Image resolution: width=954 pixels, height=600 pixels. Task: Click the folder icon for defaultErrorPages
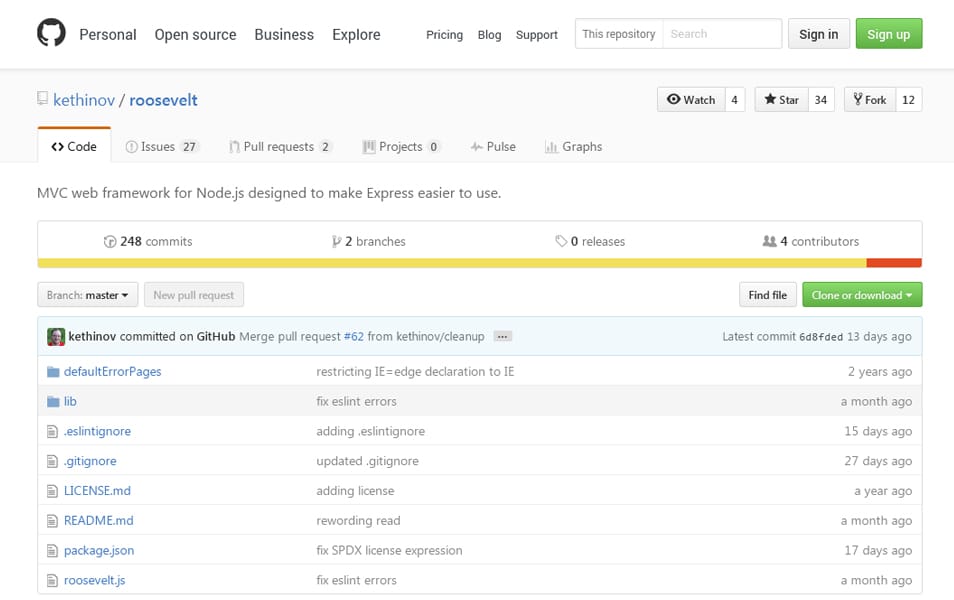(53, 372)
